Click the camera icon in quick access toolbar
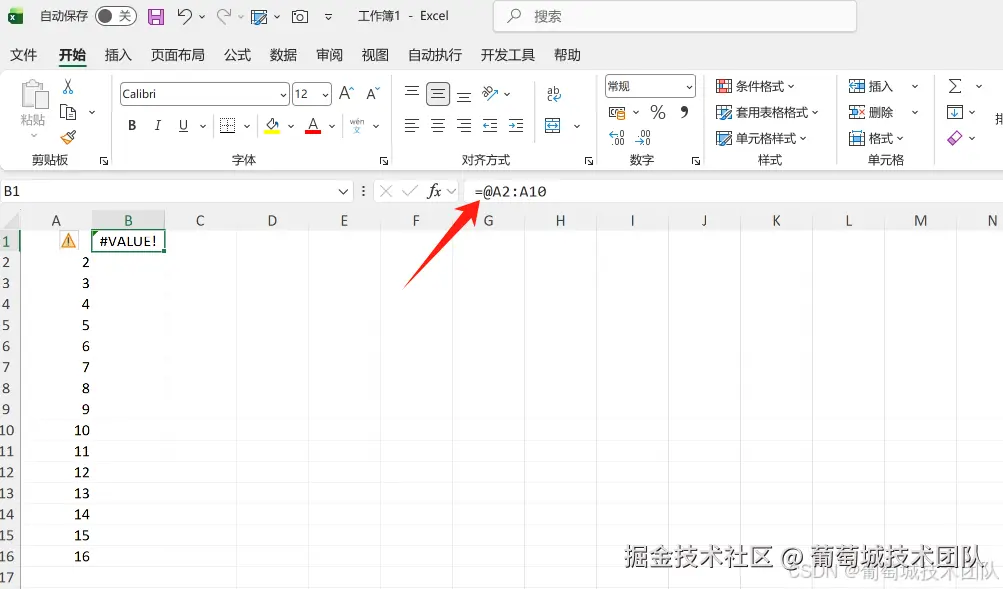The image size is (1003, 589). point(299,16)
